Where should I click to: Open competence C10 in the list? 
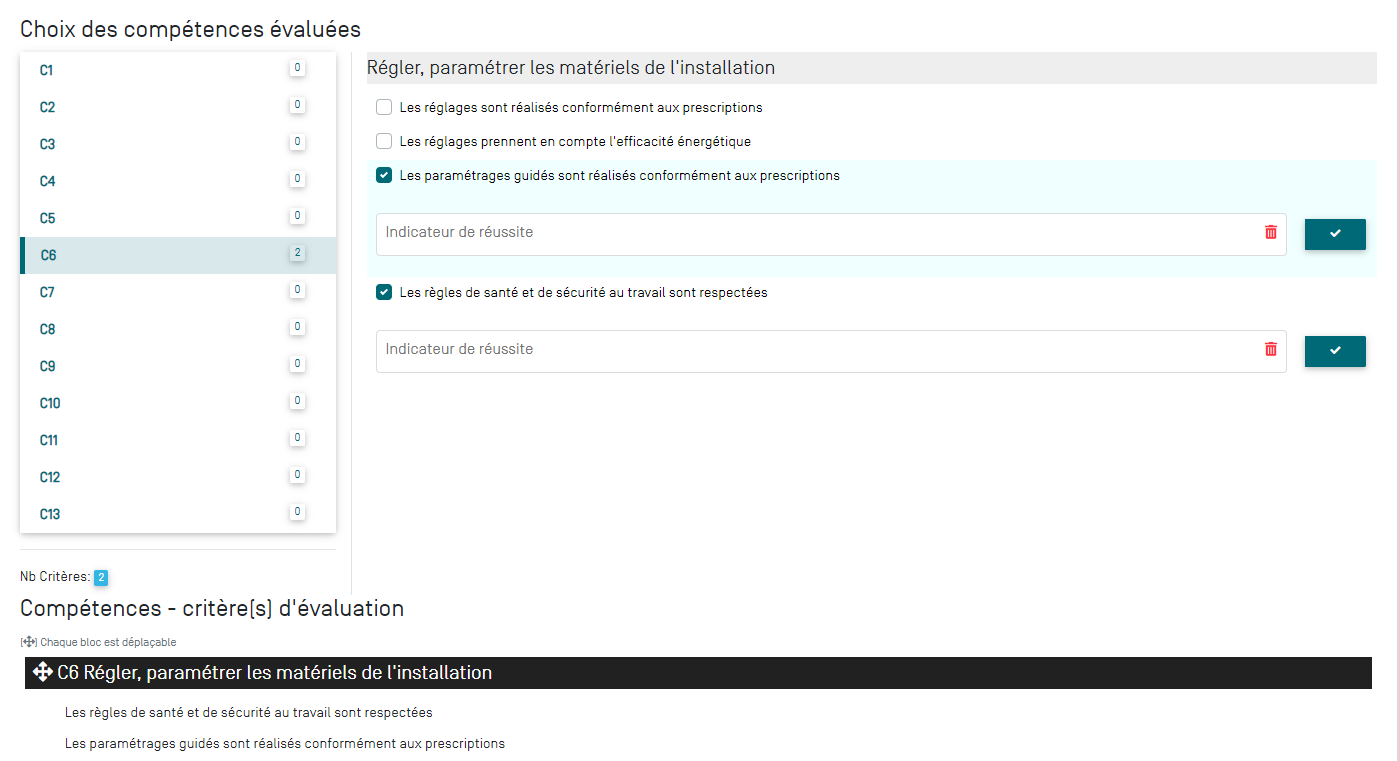(50, 403)
